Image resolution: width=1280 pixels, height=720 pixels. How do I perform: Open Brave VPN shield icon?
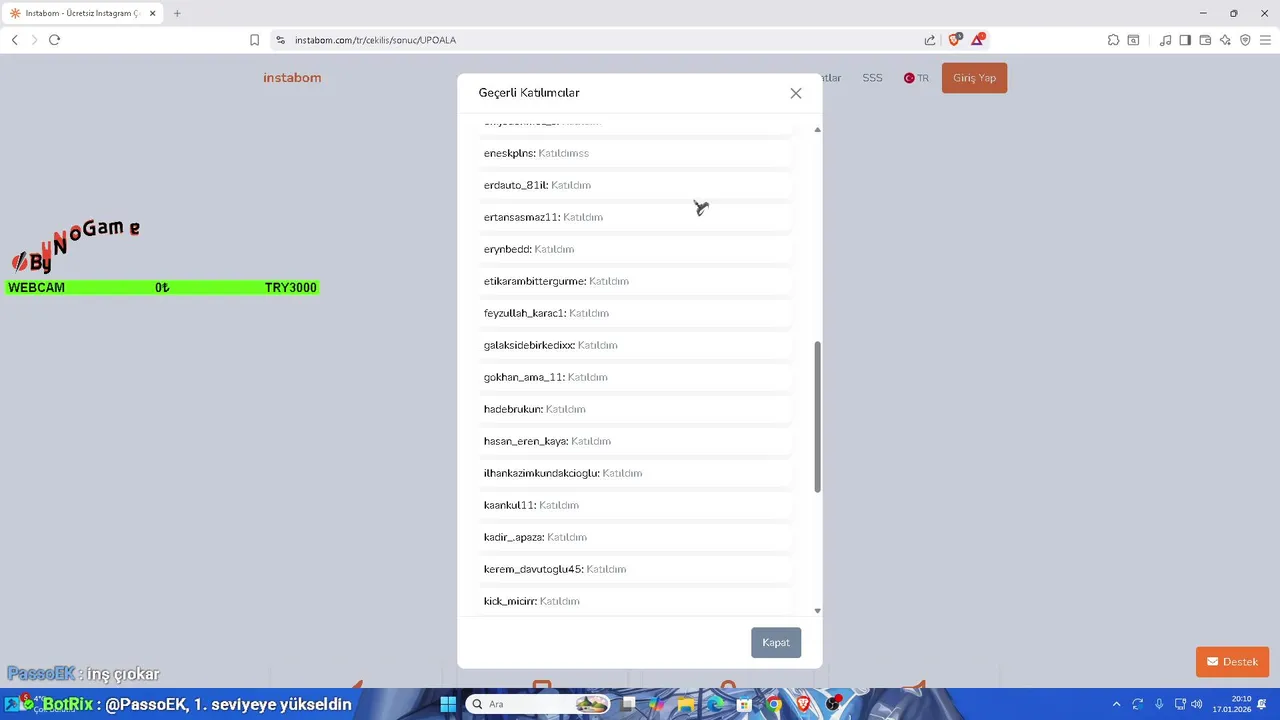point(1245,40)
